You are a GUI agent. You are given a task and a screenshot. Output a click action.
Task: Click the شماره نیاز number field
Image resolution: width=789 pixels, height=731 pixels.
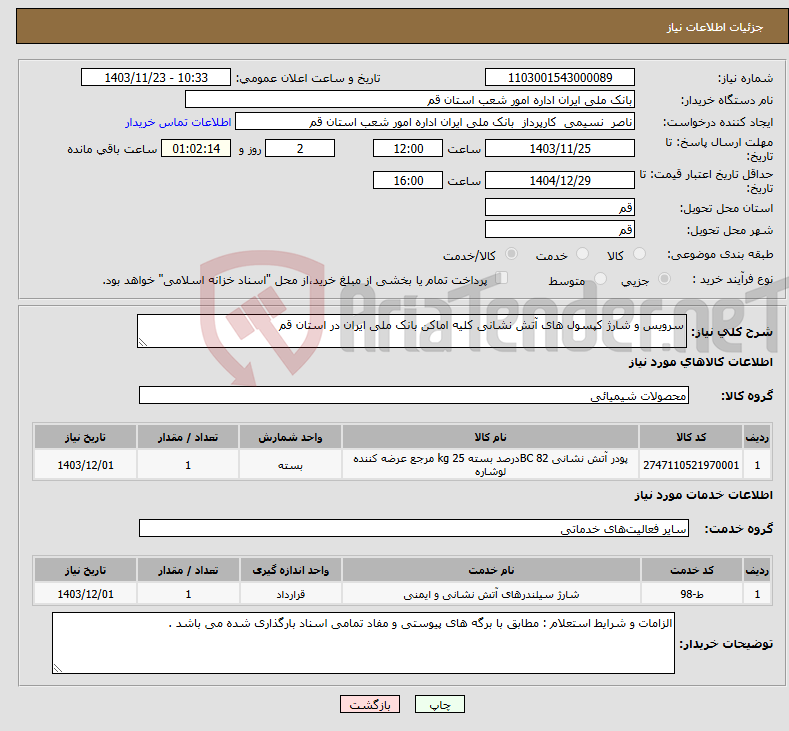click(x=559, y=78)
